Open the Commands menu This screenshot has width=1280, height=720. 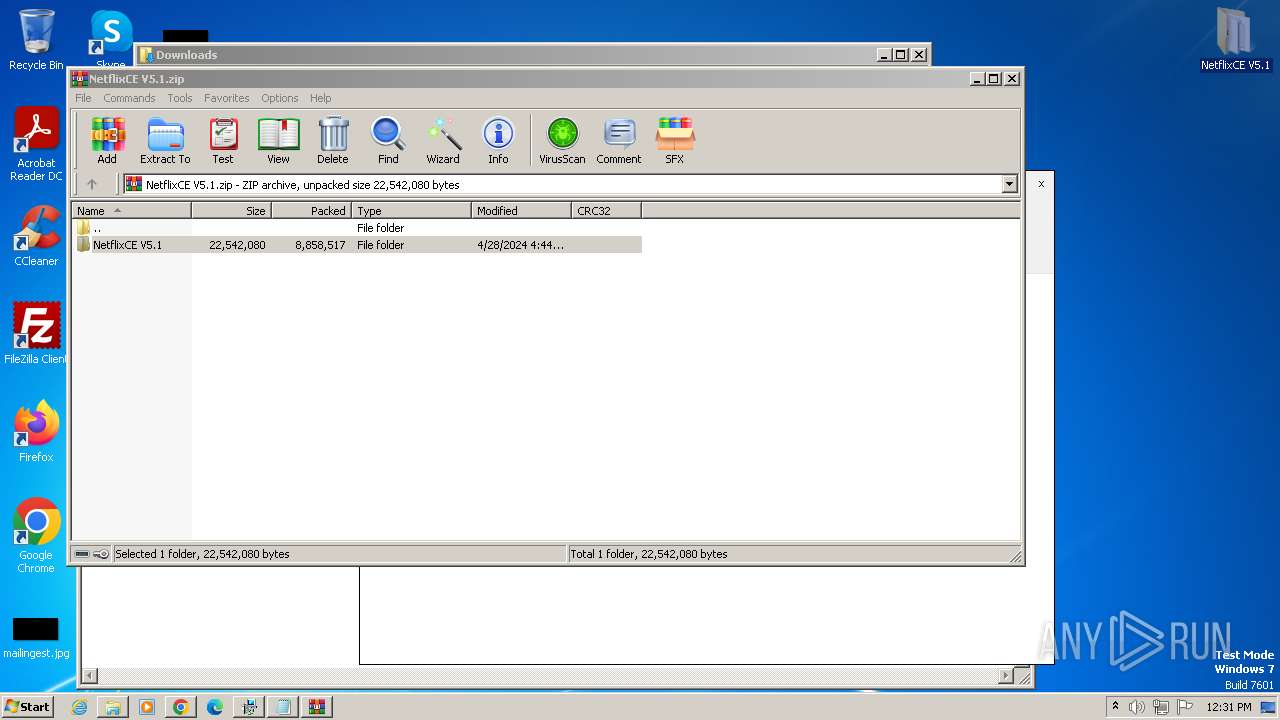129,98
